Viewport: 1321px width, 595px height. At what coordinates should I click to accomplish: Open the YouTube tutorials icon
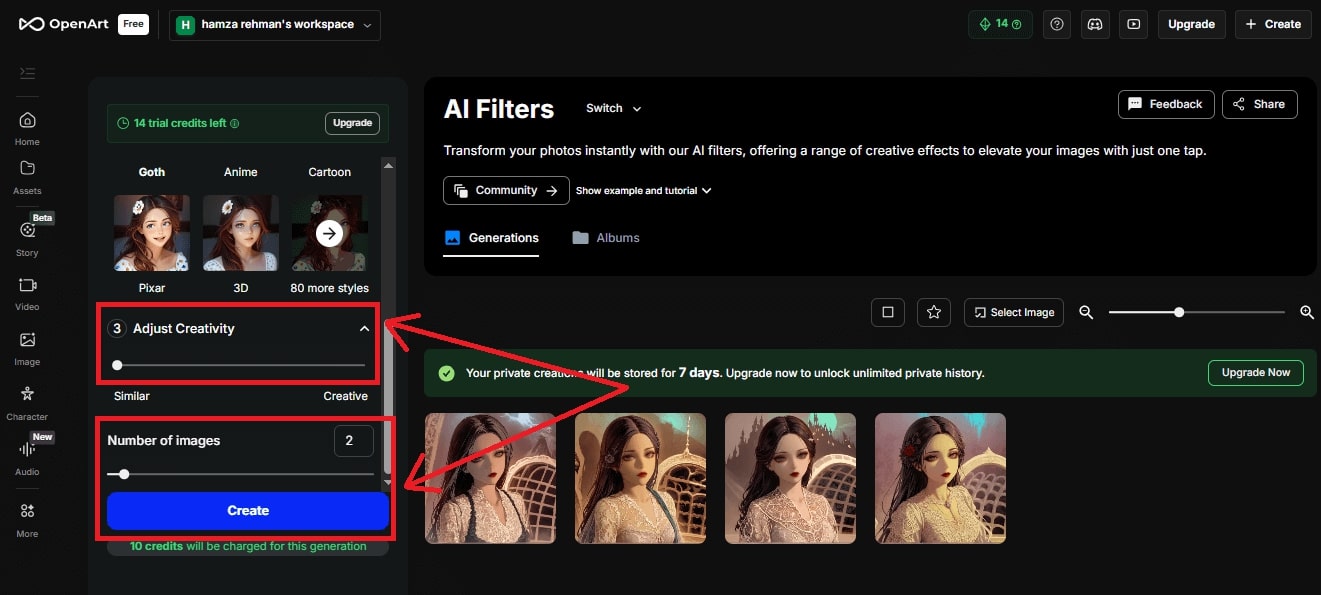[x=1133, y=24]
